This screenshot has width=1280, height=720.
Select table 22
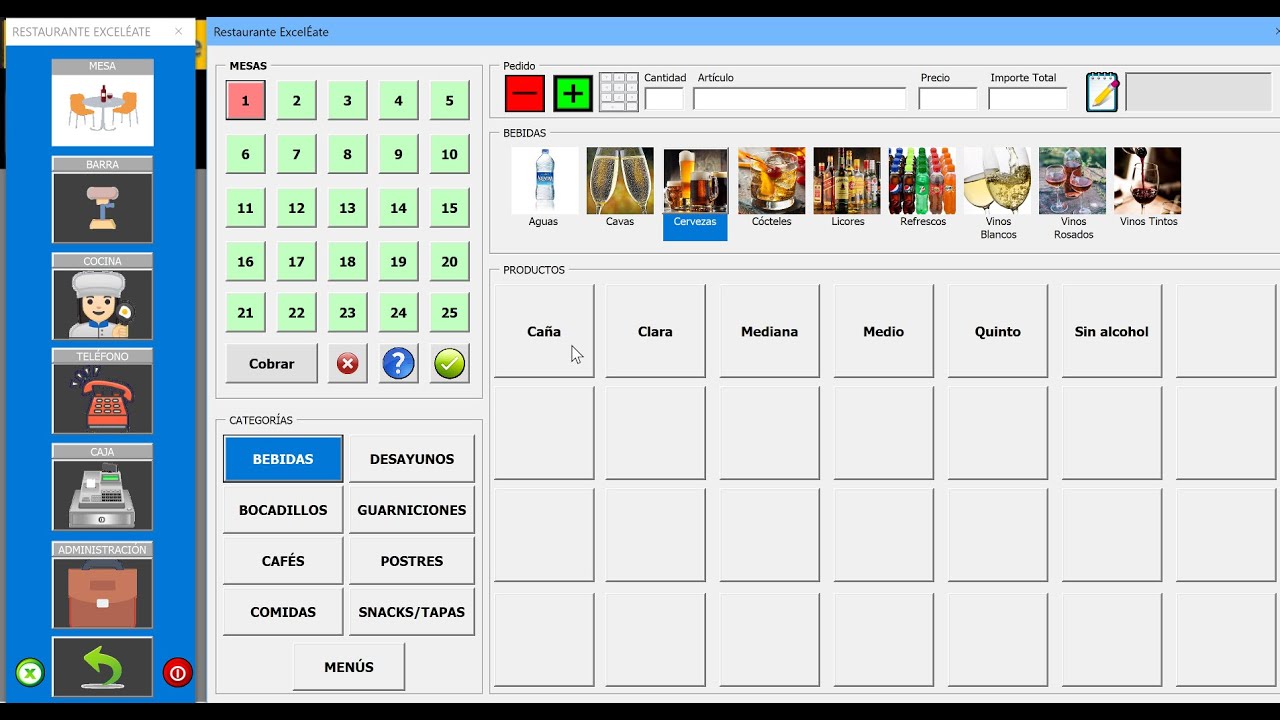pos(296,313)
